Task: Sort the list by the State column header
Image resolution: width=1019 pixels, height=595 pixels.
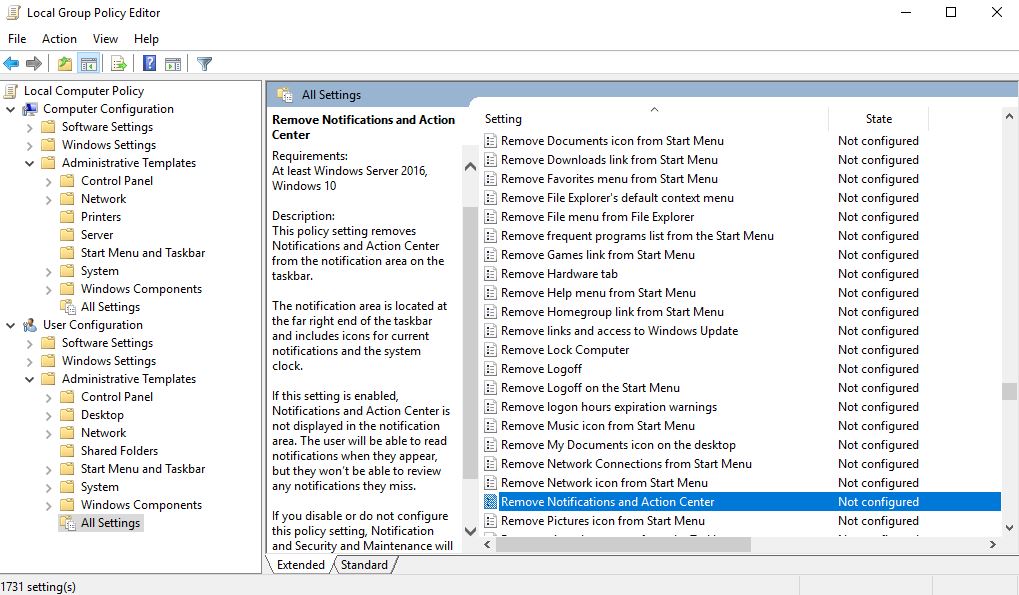Action: point(878,119)
